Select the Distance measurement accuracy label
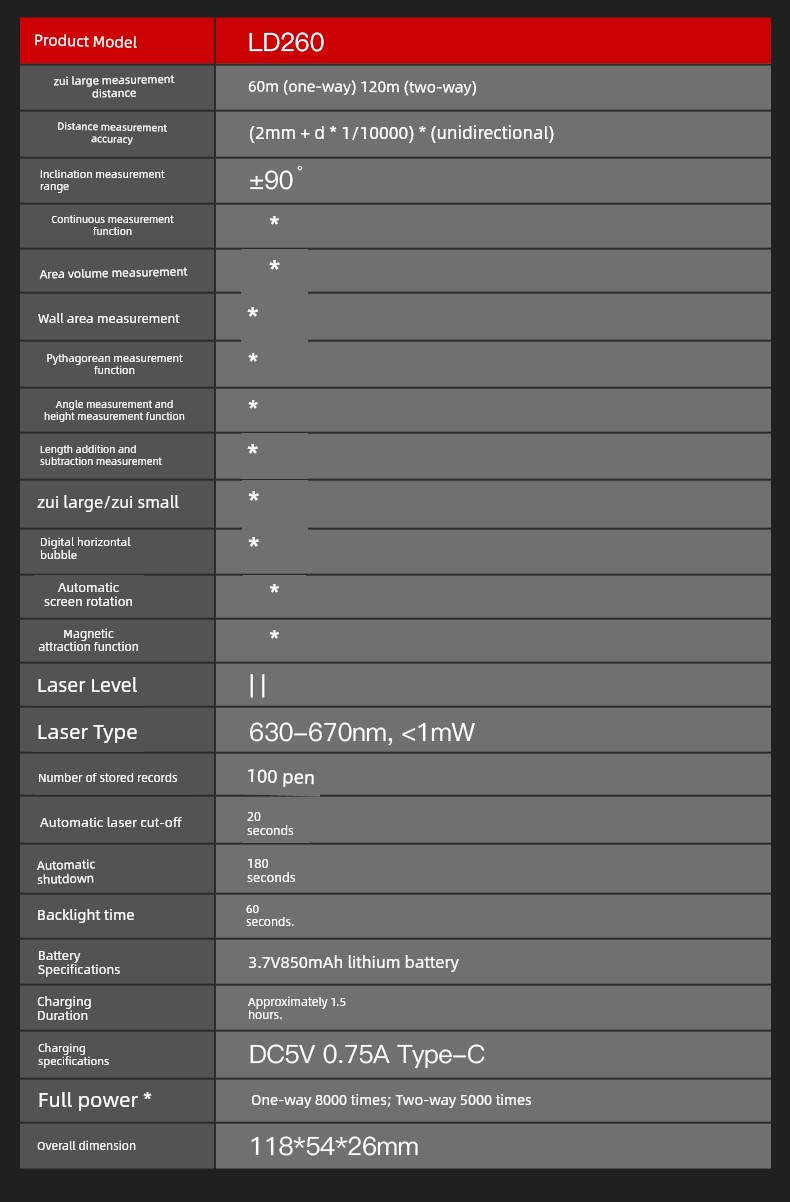 coord(112,133)
